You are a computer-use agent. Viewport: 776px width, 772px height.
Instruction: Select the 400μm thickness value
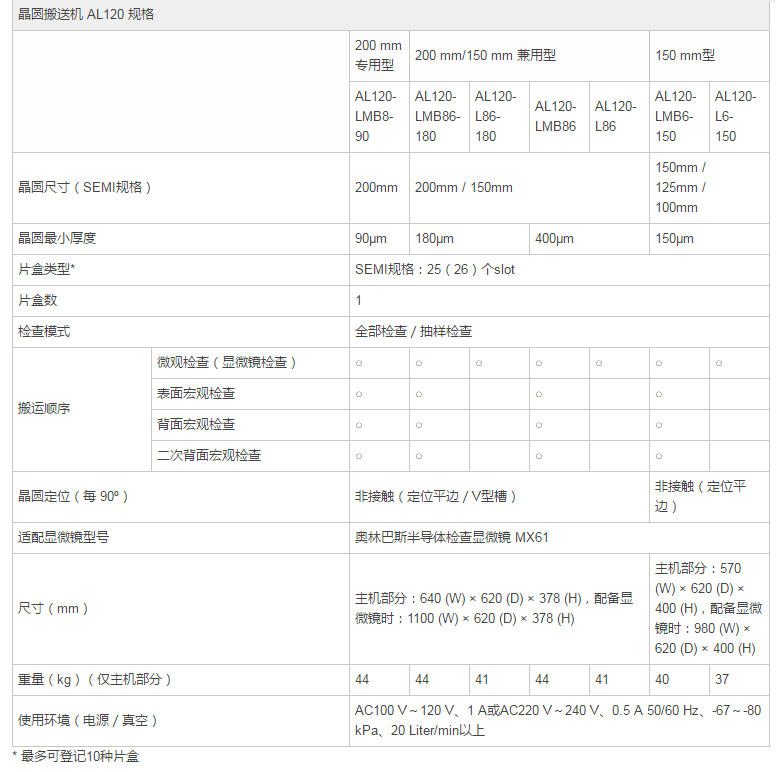pyautogui.click(x=555, y=238)
